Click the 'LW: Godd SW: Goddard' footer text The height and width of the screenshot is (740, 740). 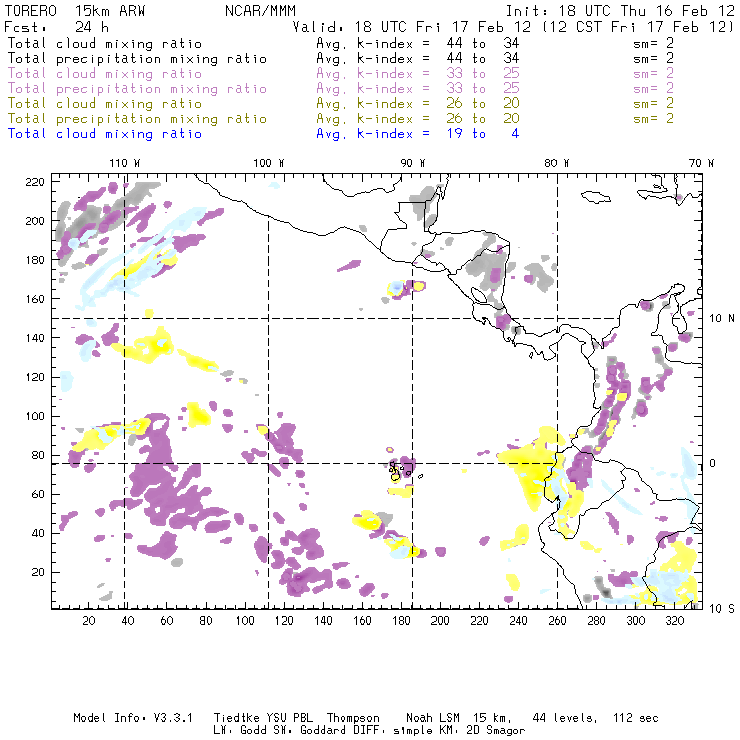283,731
